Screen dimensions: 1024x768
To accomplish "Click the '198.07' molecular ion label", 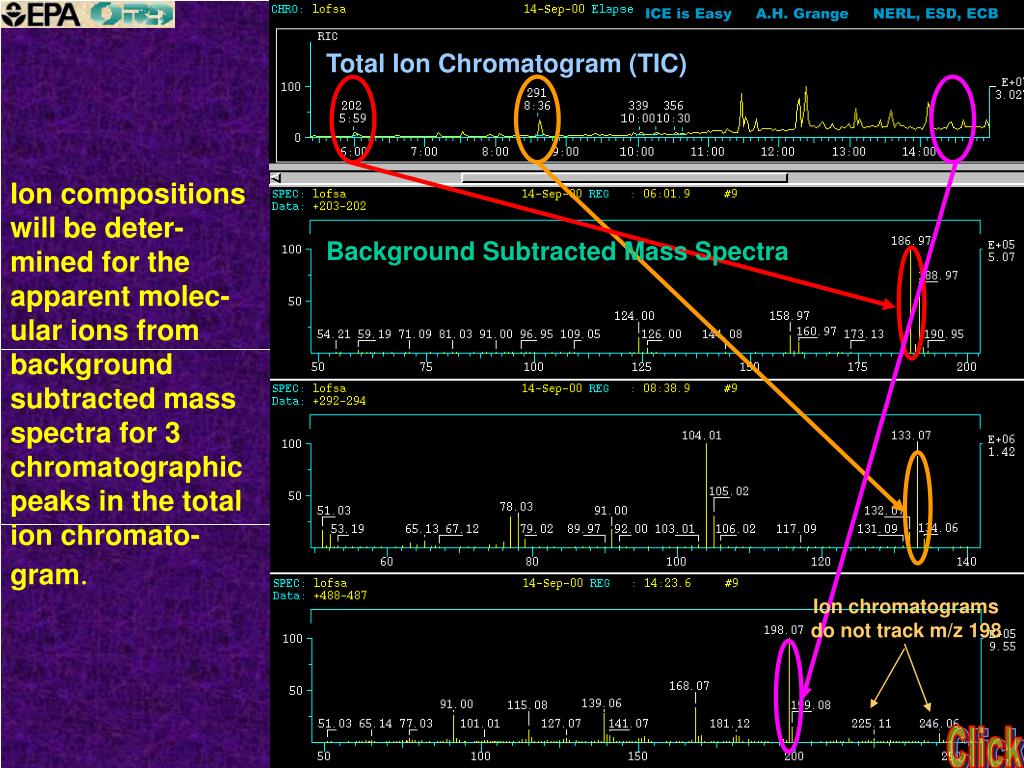I will click(x=784, y=630).
